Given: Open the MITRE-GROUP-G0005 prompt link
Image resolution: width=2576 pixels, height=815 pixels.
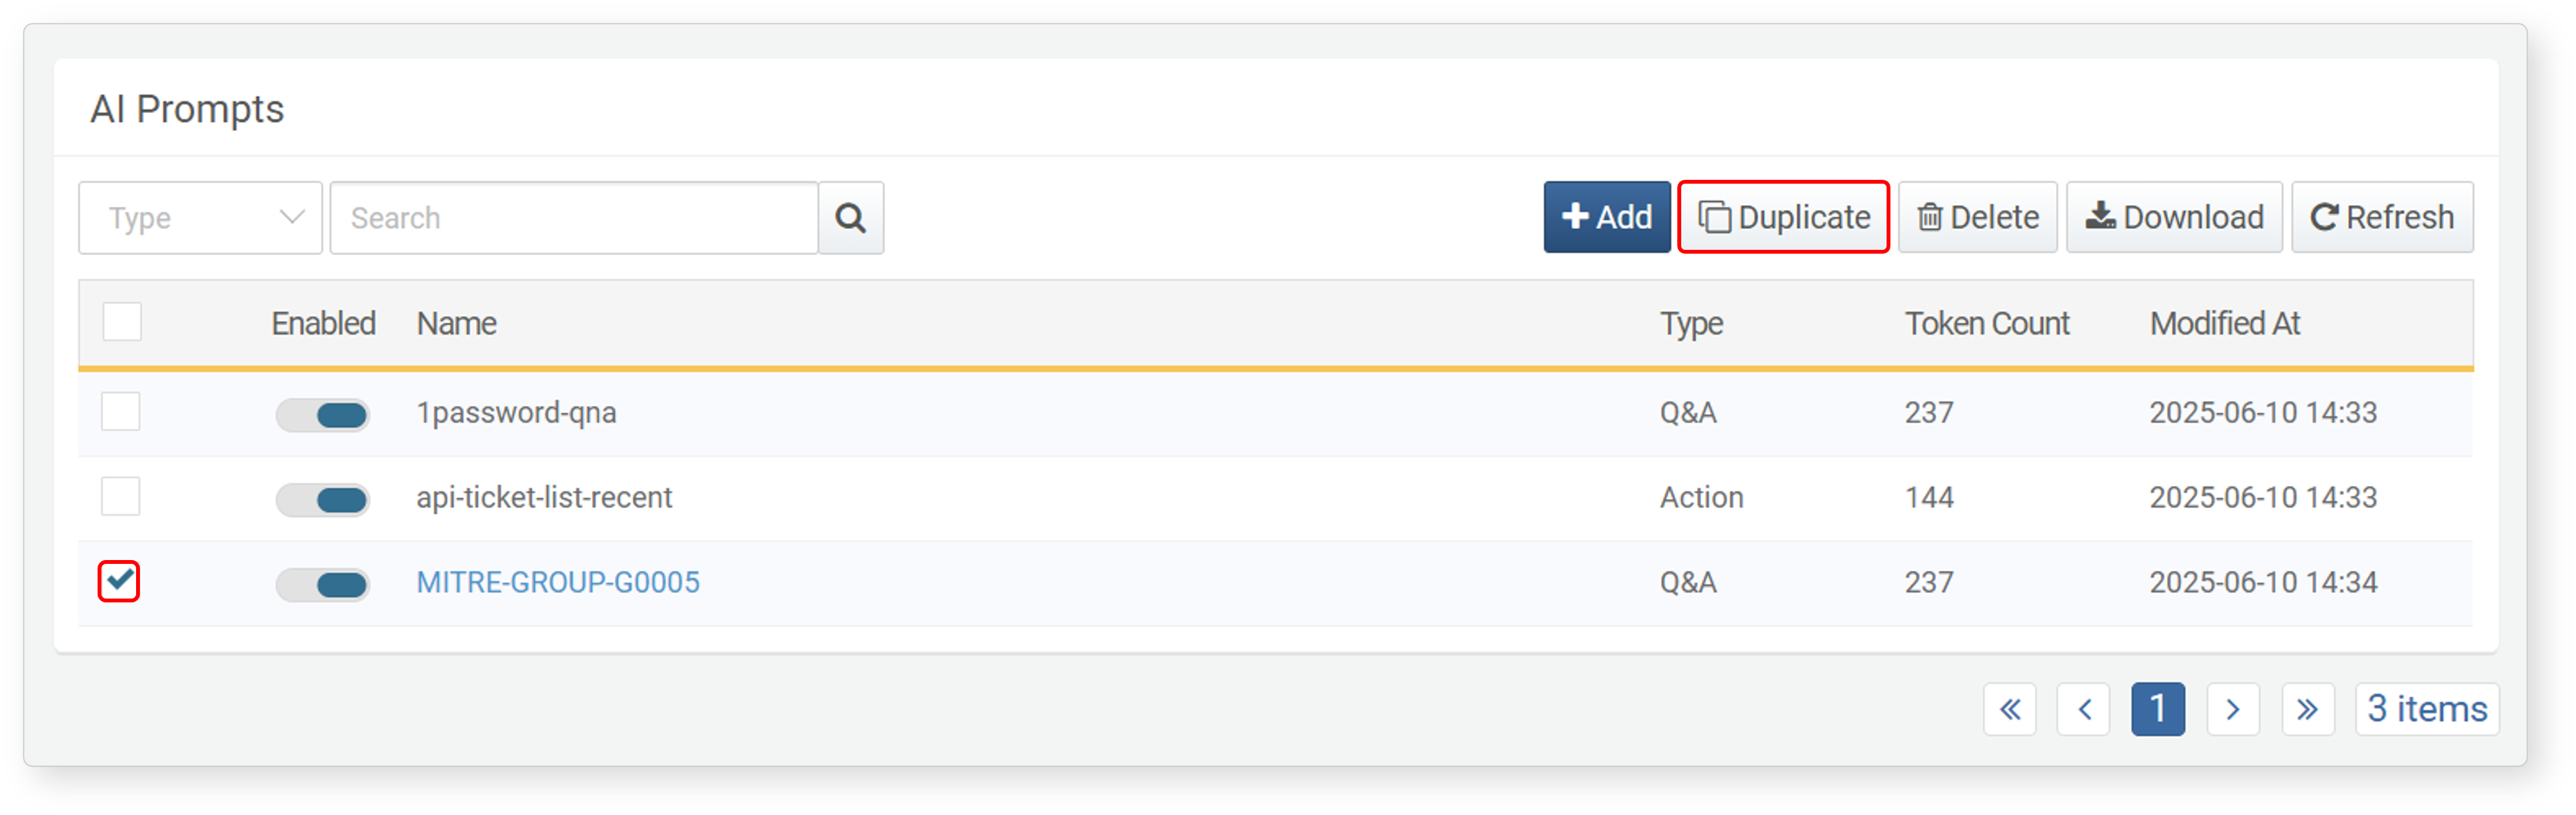Looking at the screenshot, I should (558, 582).
